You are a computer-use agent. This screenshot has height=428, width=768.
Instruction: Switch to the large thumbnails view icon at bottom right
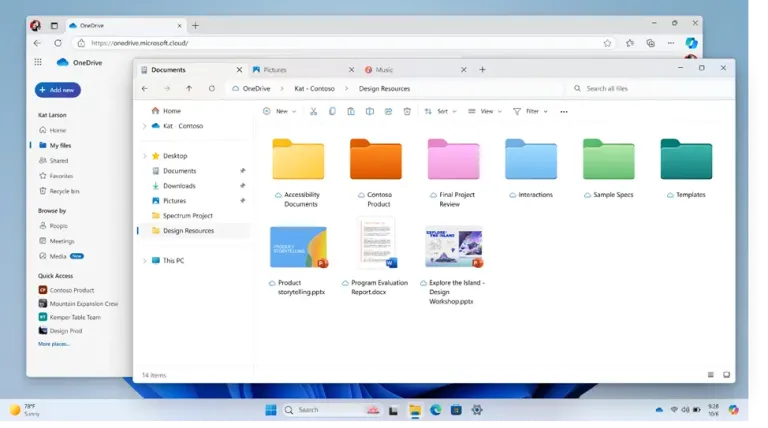726,375
